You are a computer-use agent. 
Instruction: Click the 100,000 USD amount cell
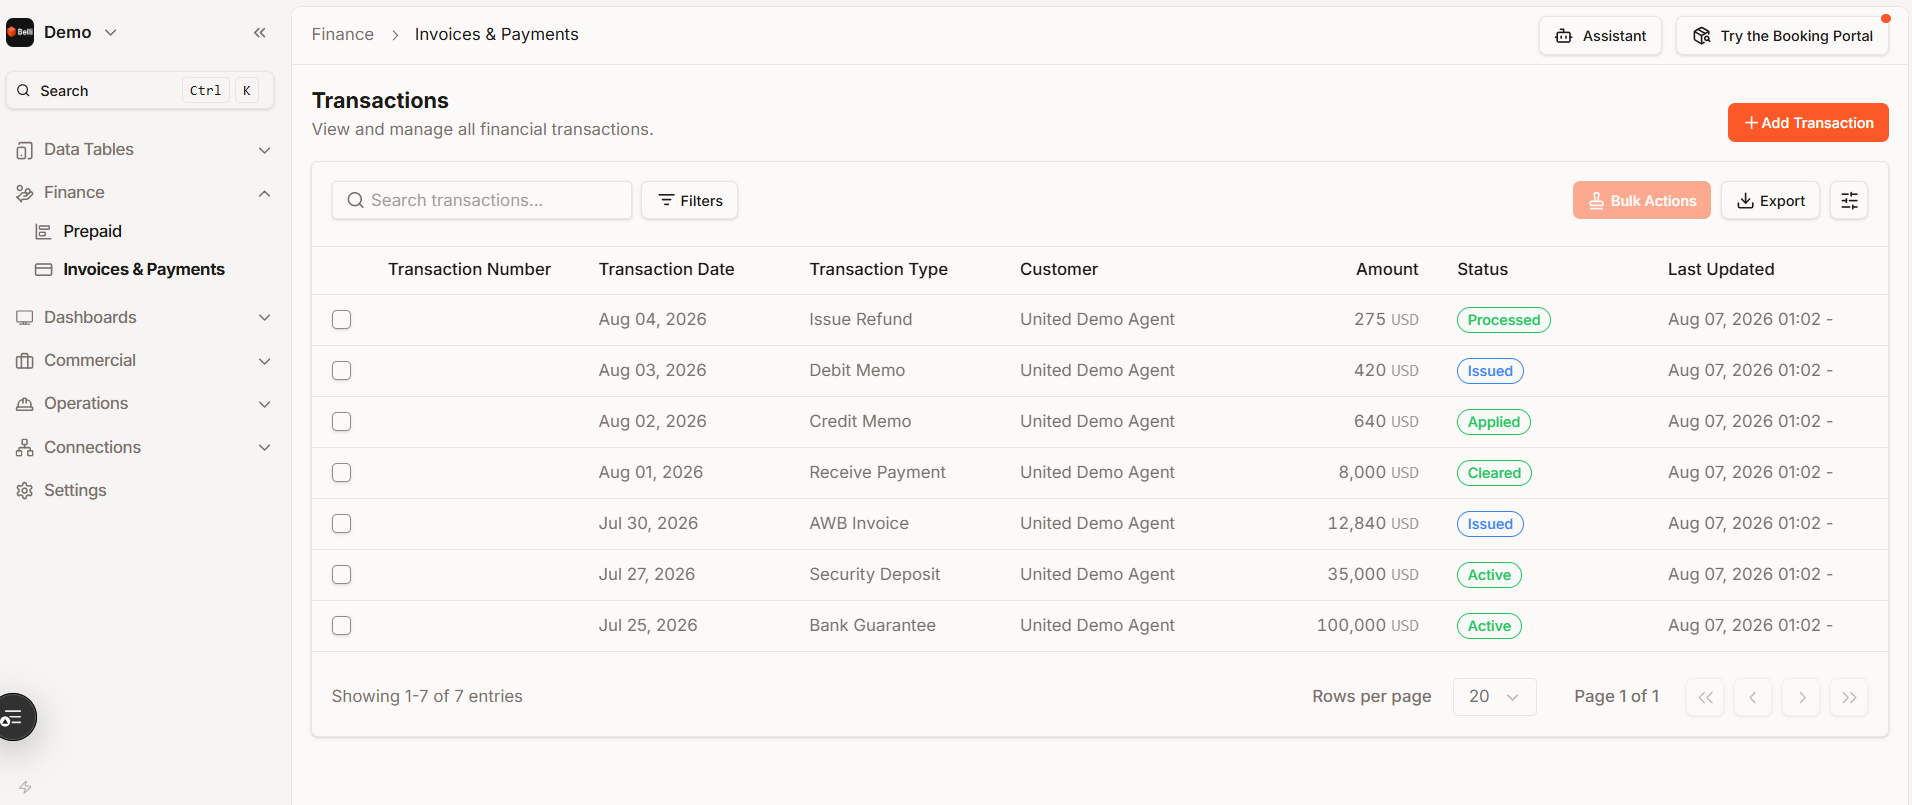tap(1367, 626)
